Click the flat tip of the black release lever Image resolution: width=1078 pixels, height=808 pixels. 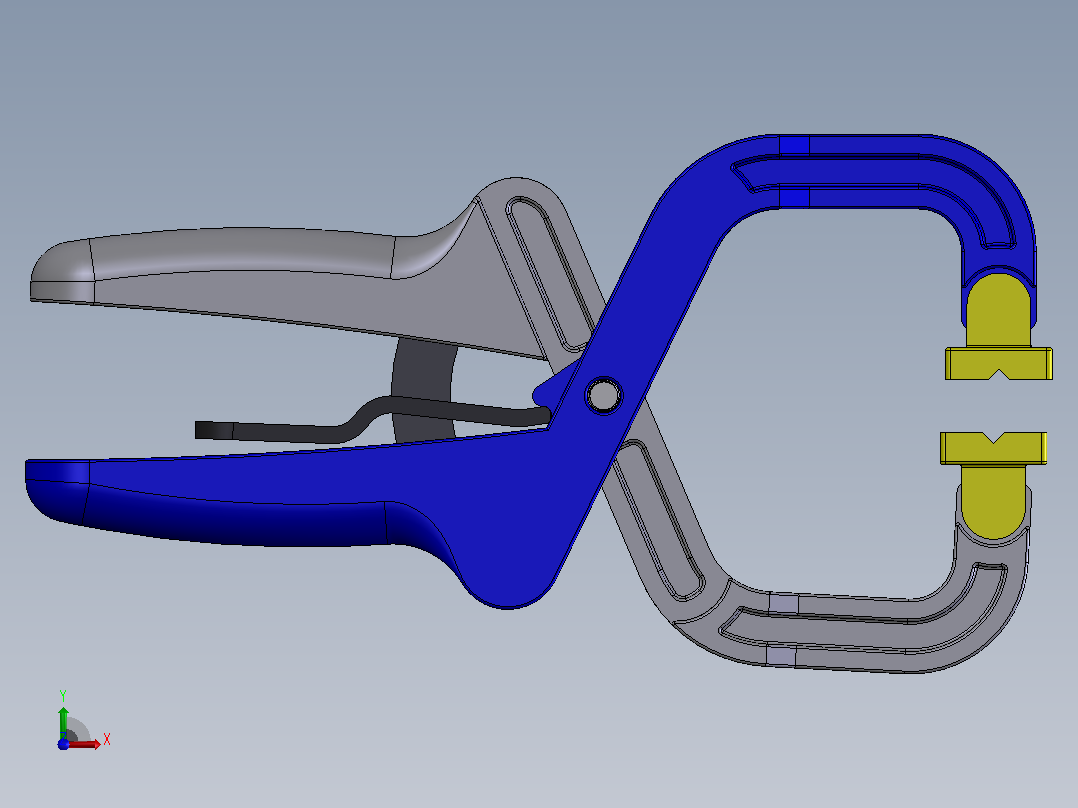click(214, 430)
